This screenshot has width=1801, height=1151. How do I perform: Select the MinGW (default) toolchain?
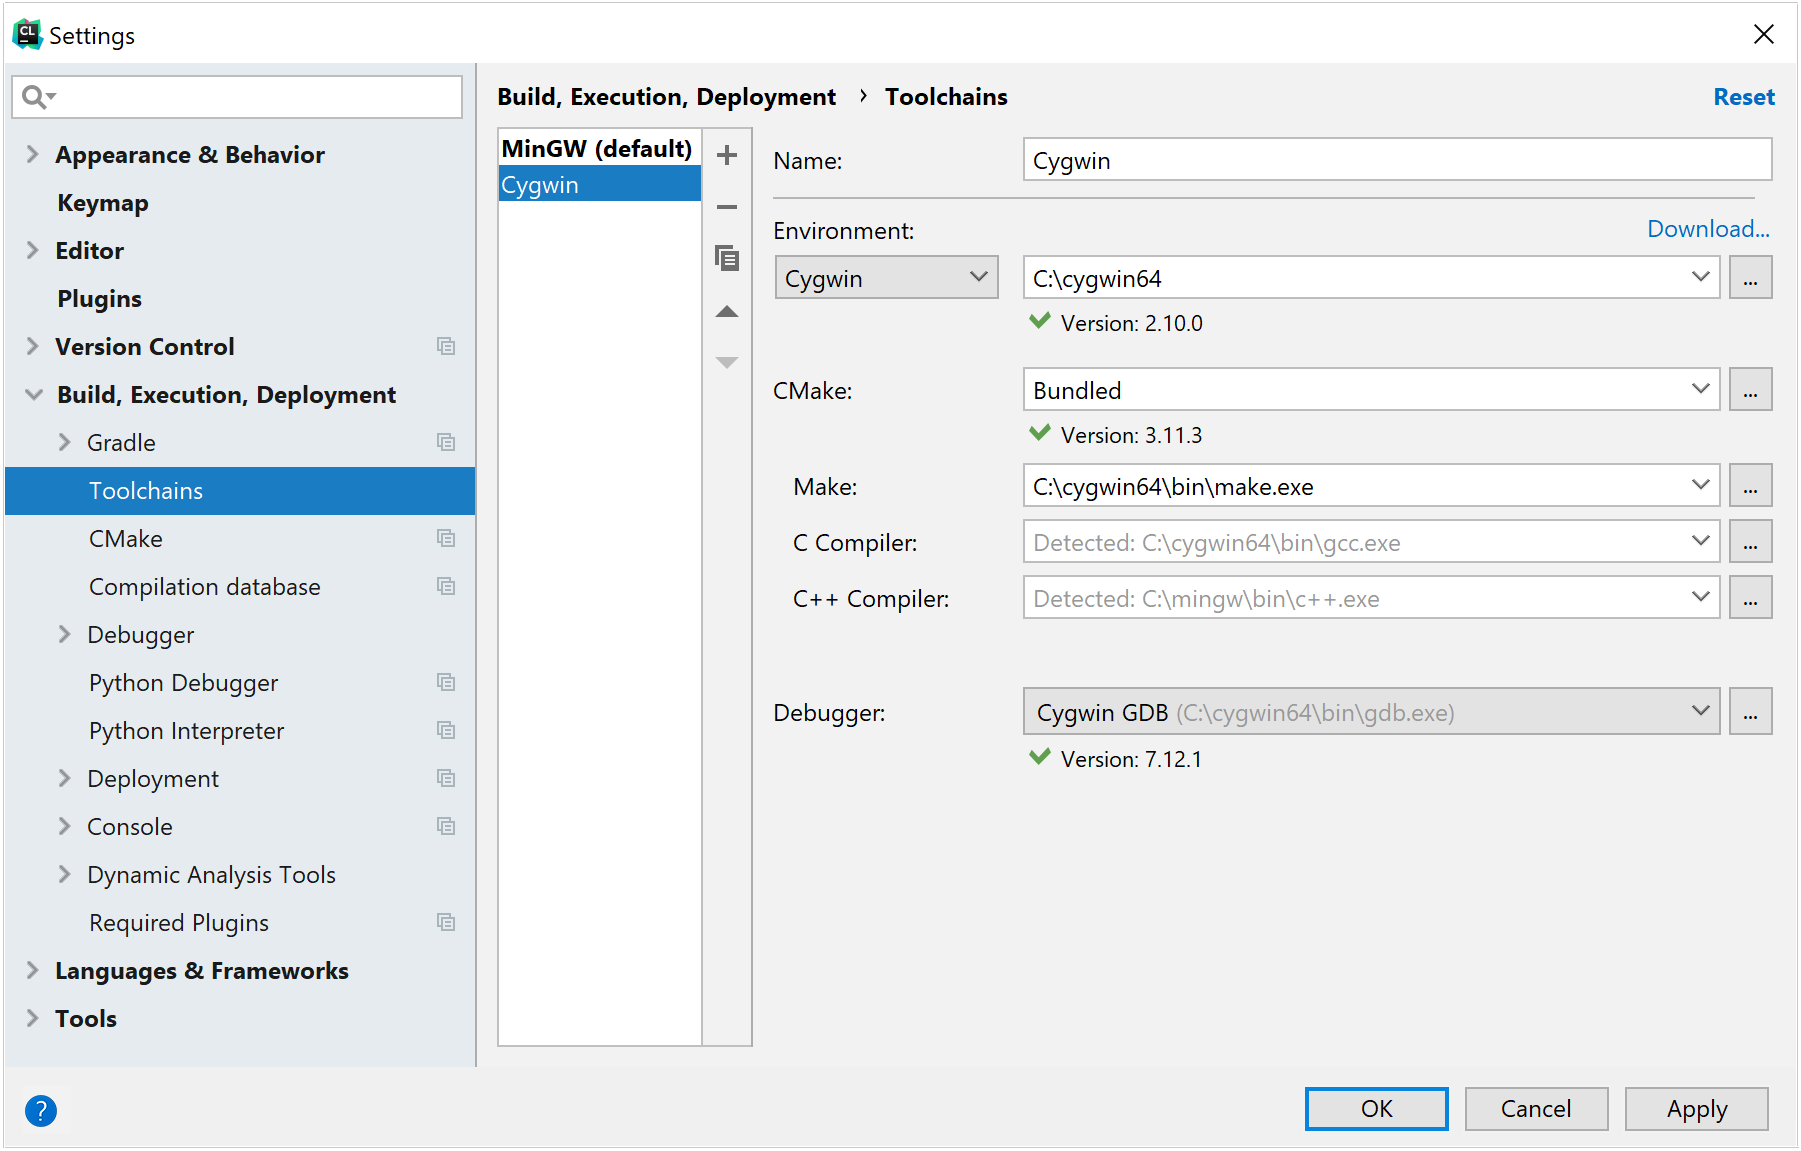597,149
